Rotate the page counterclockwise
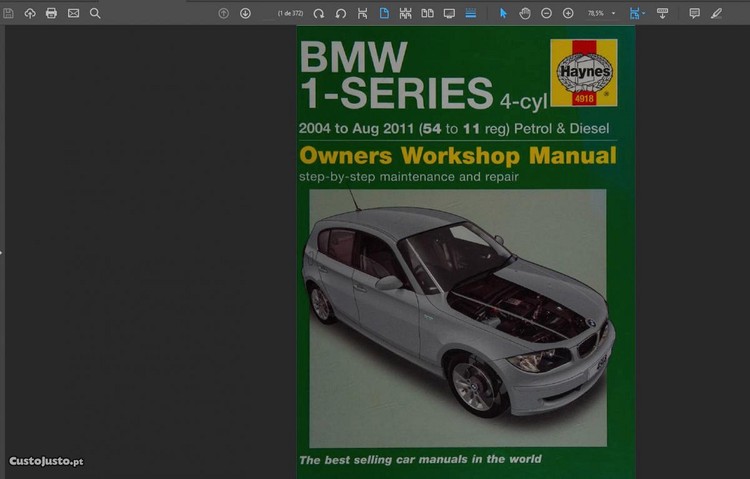Image resolution: width=750 pixels, height=479 pixels. point(341,13)
